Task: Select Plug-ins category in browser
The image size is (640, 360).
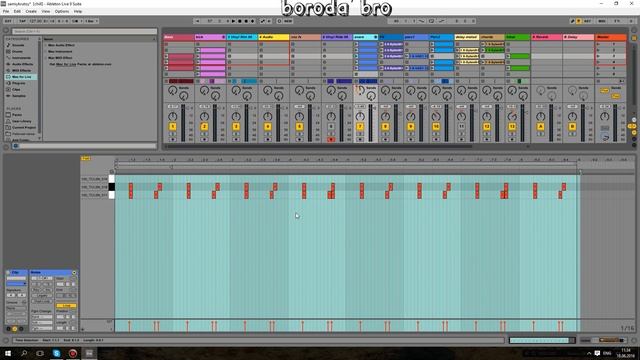Action: [x=19, y=83]
